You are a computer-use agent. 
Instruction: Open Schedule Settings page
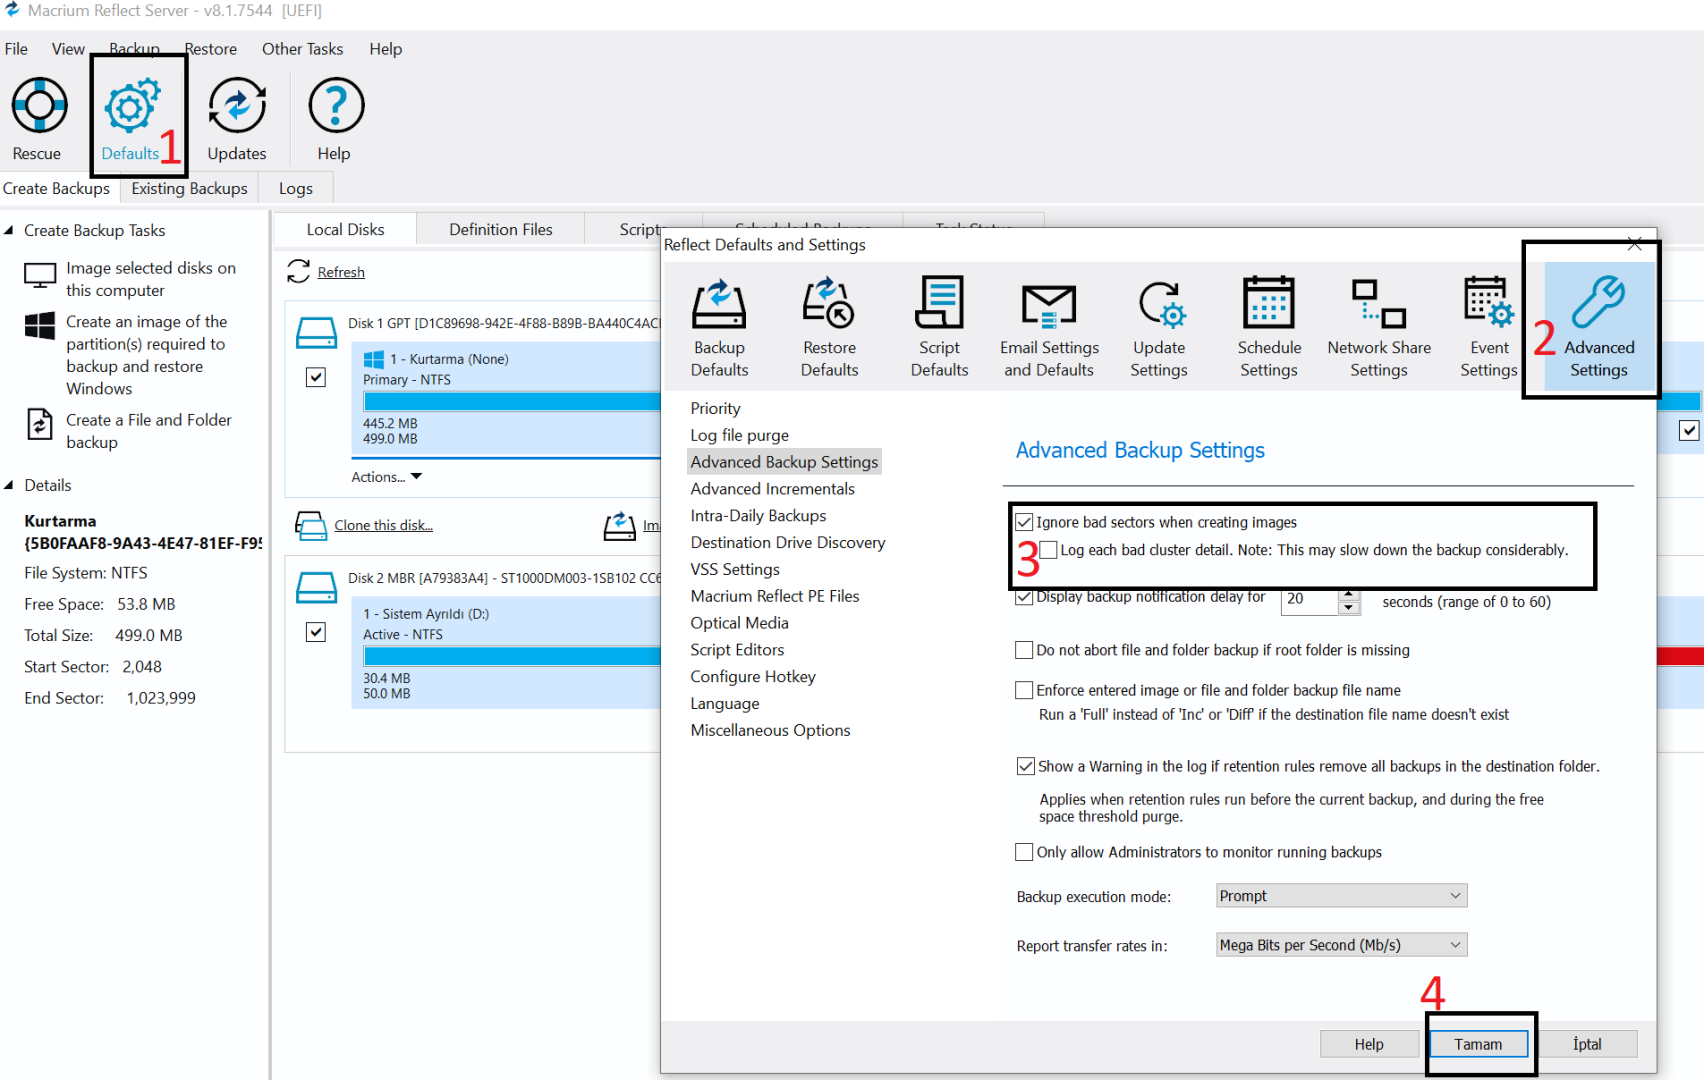coord(1269,328)
